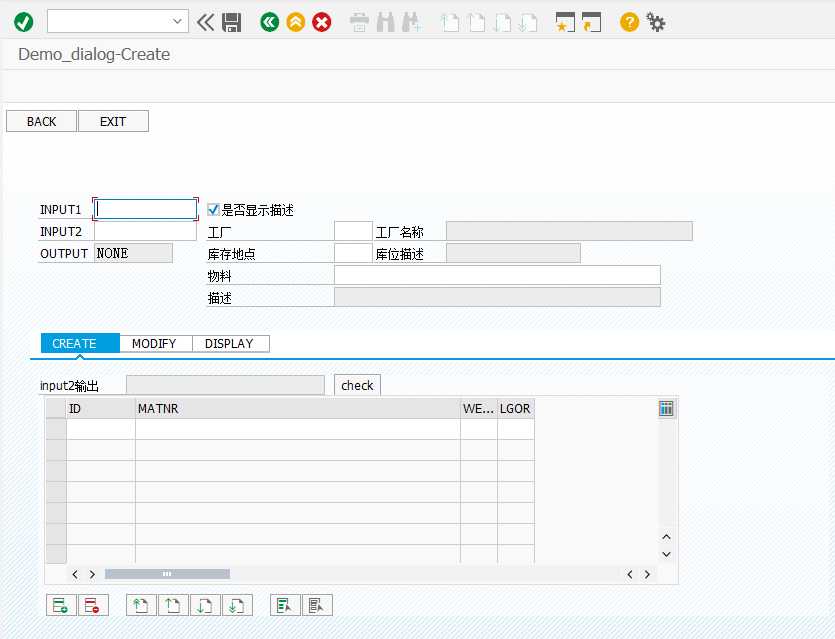835x639 pixels.
Task: Click the OUTPUT field showing NONE
Action: (x=133, y=253)
